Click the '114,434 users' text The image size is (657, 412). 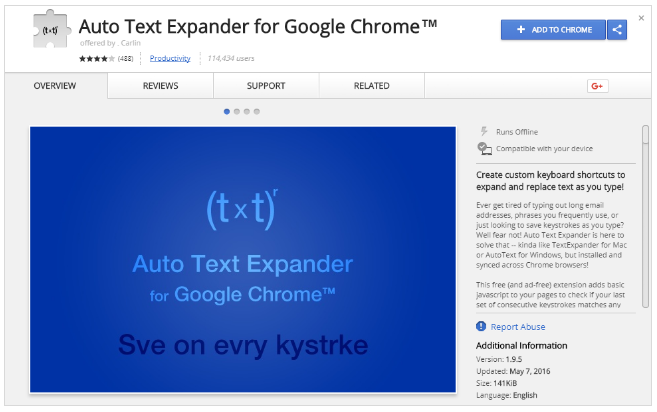click(231, 58)
